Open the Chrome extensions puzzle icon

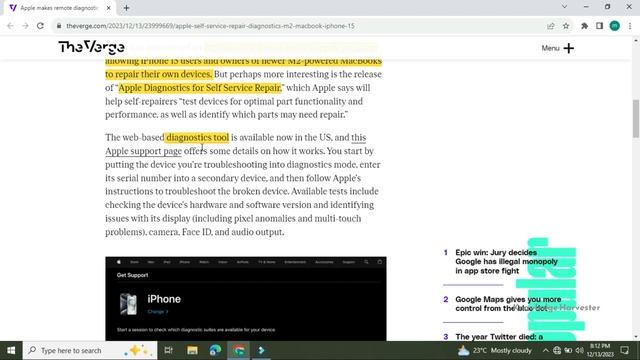[584, 26]
